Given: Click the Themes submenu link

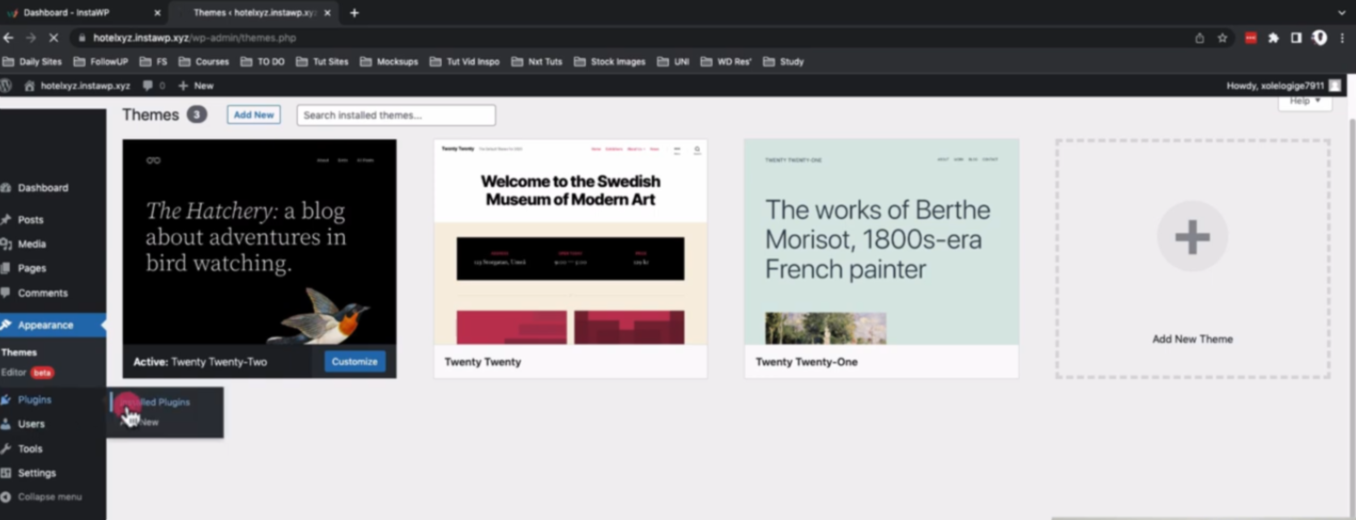Looking at the screenshot, I should click(19, 352).
